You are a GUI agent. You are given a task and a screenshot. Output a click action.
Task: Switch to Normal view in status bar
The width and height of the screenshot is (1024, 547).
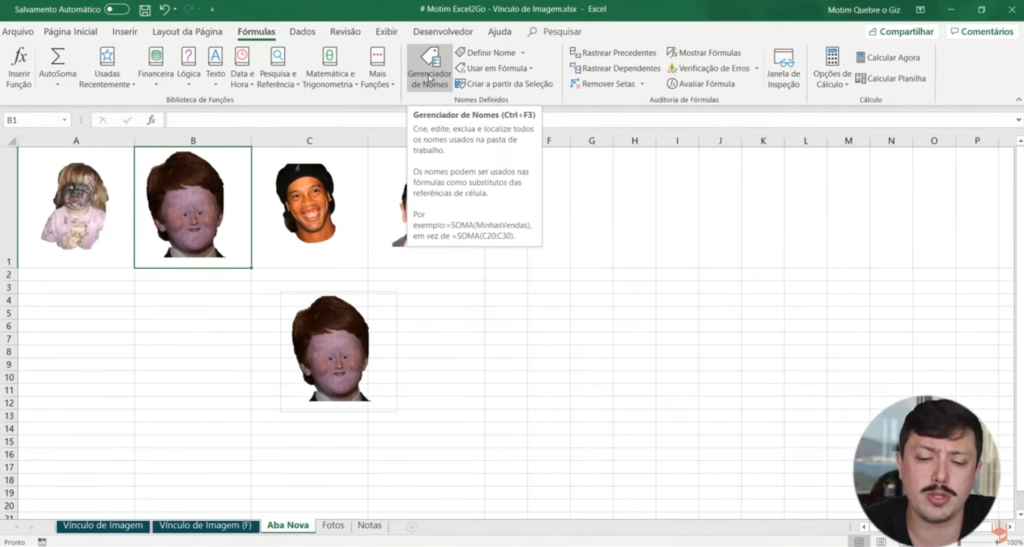pos(859,542)
